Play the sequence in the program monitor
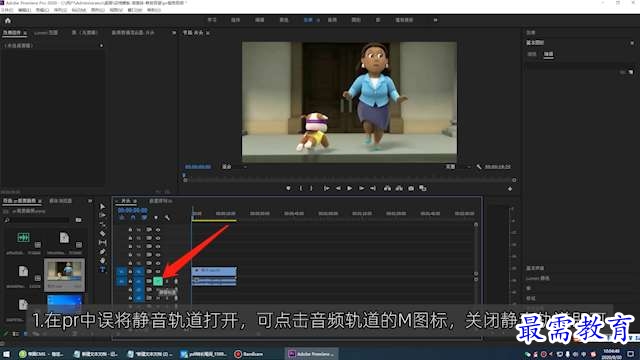This screenshot has width=640, height=360. pos(349,188)
